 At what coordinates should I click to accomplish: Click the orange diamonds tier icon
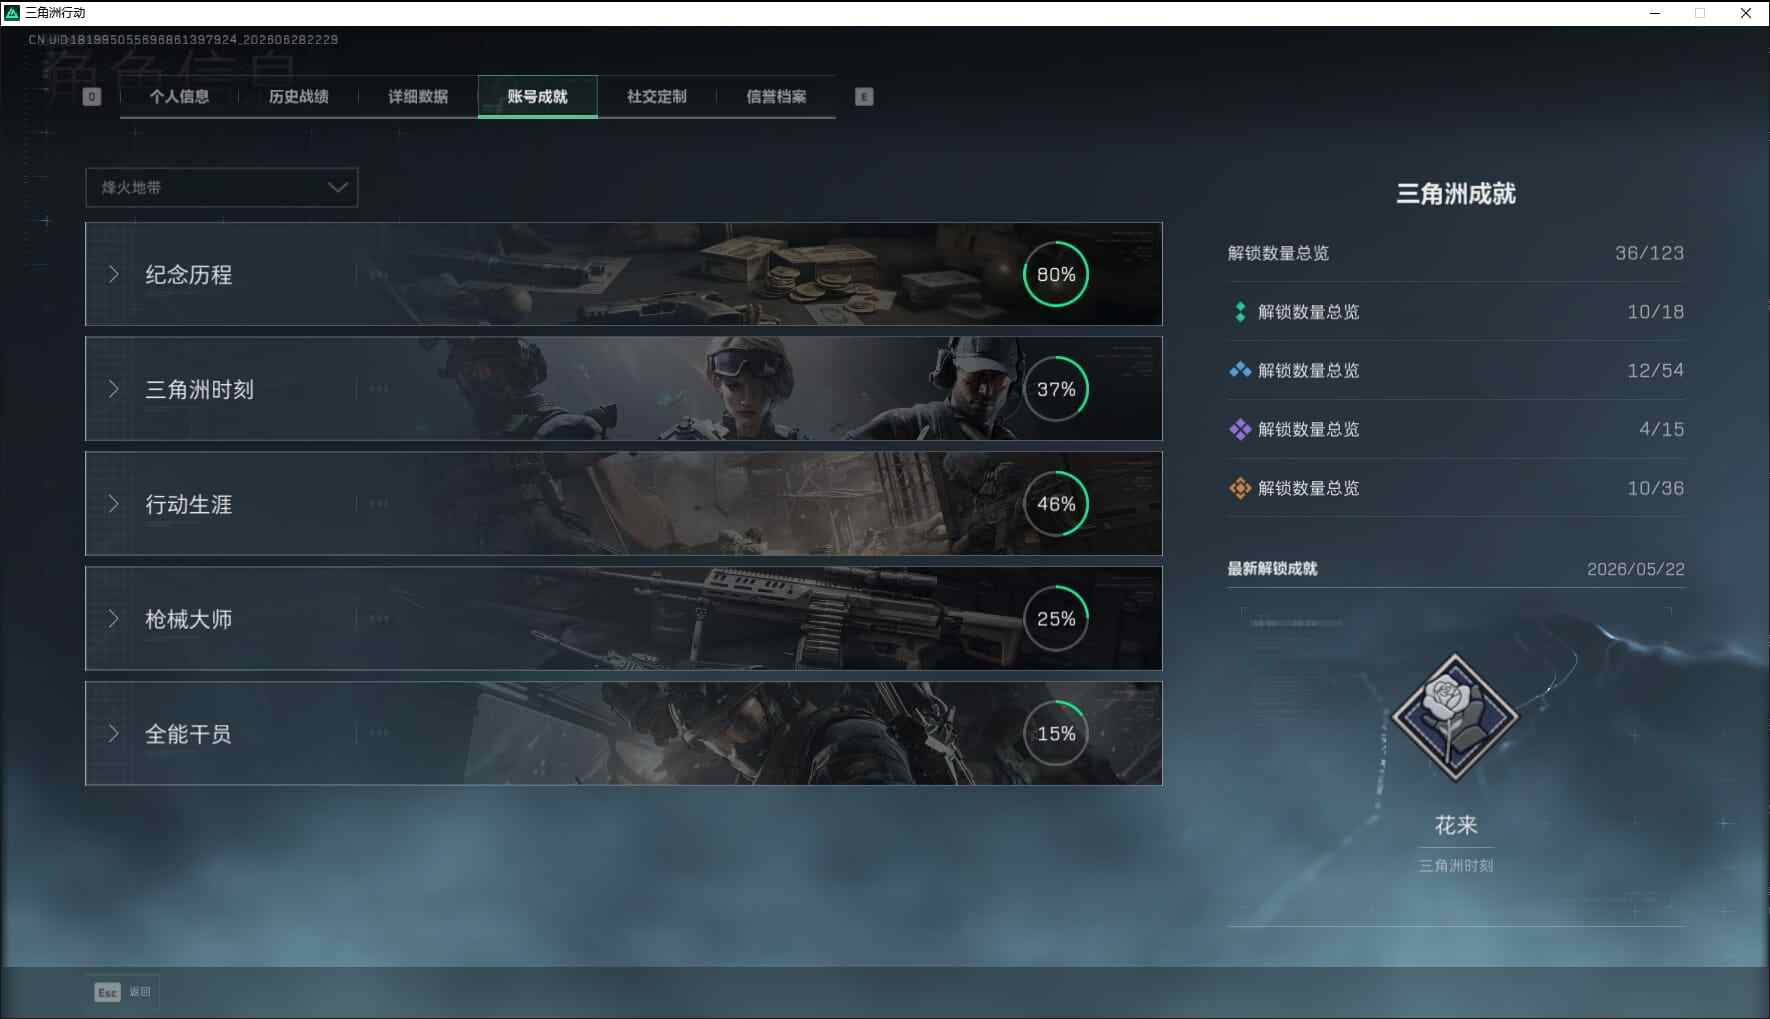click(1240, 488)
